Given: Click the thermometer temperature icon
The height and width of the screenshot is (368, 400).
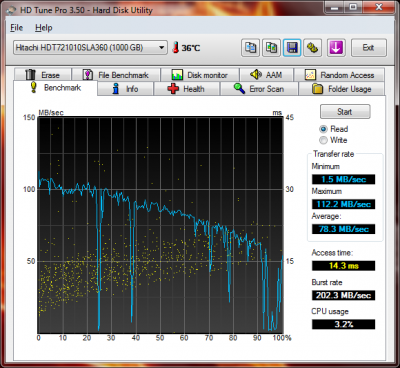Looking at the screenshot, I should point(175,47).
